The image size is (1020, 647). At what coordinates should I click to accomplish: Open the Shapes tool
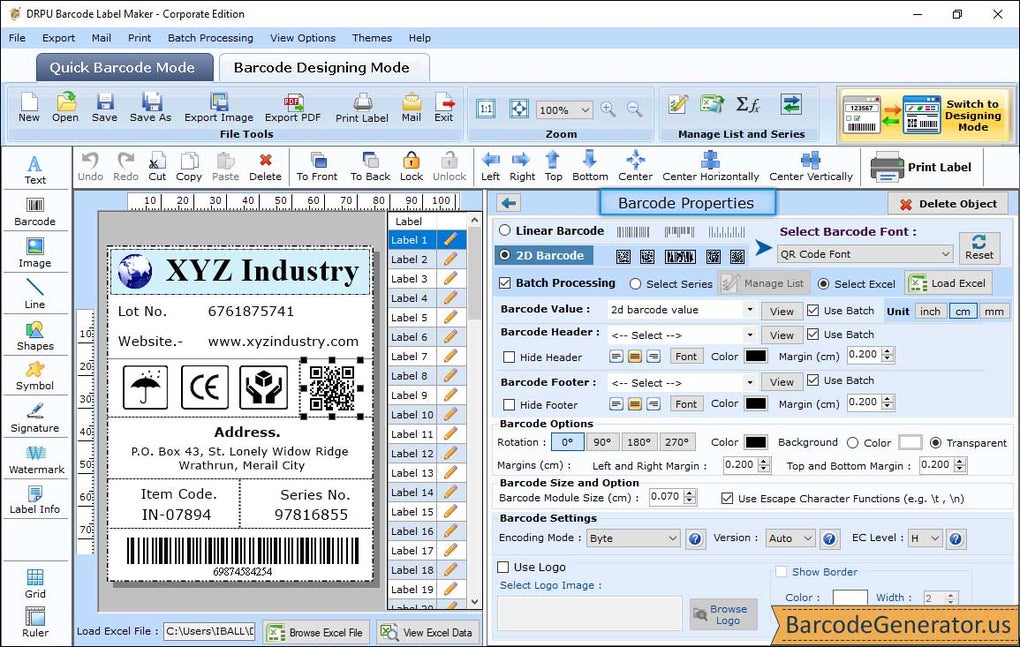[x=36, y=334]
